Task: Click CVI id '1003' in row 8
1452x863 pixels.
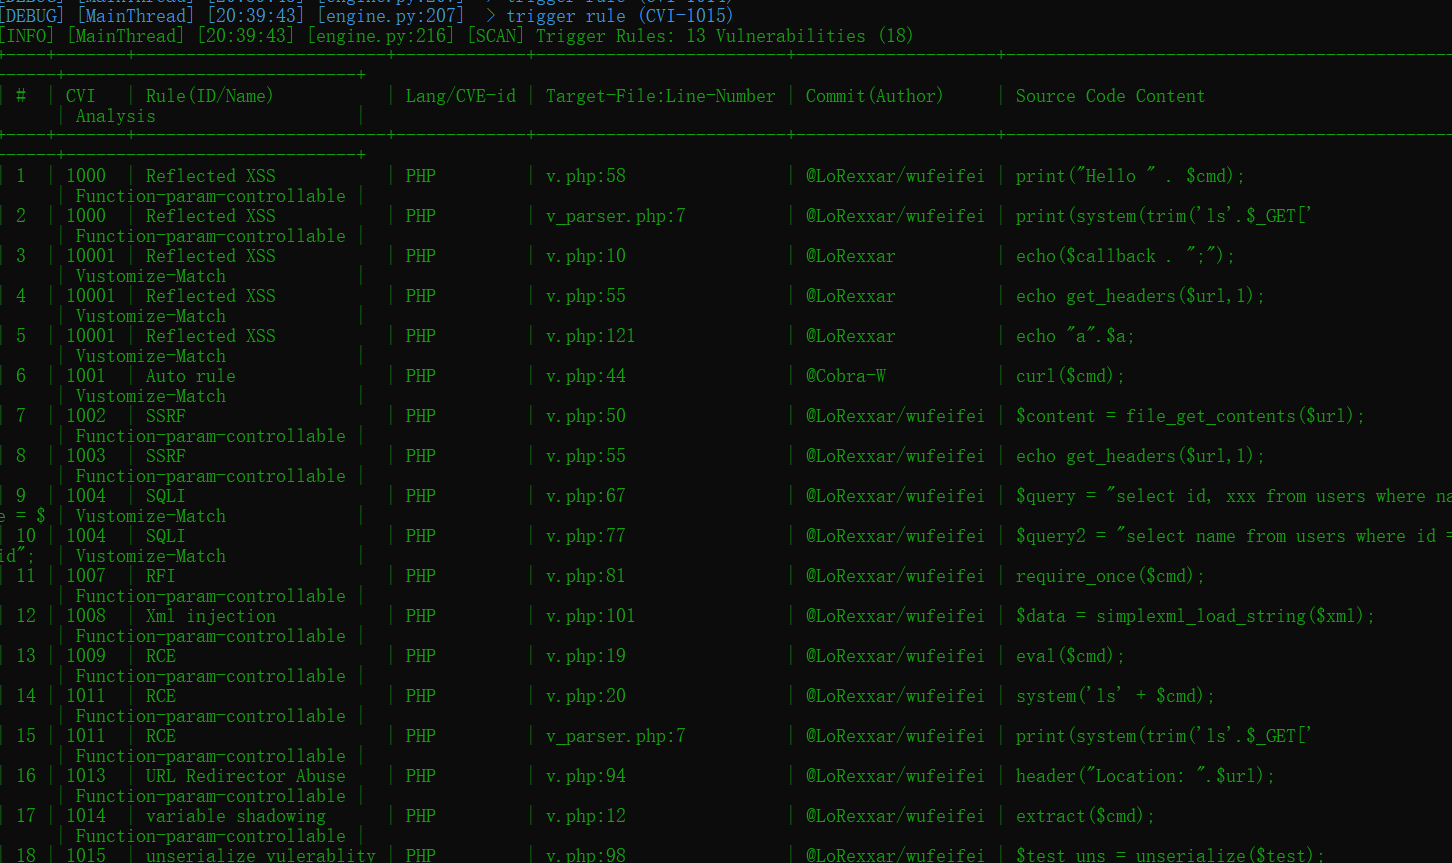Action: (86, 456)
